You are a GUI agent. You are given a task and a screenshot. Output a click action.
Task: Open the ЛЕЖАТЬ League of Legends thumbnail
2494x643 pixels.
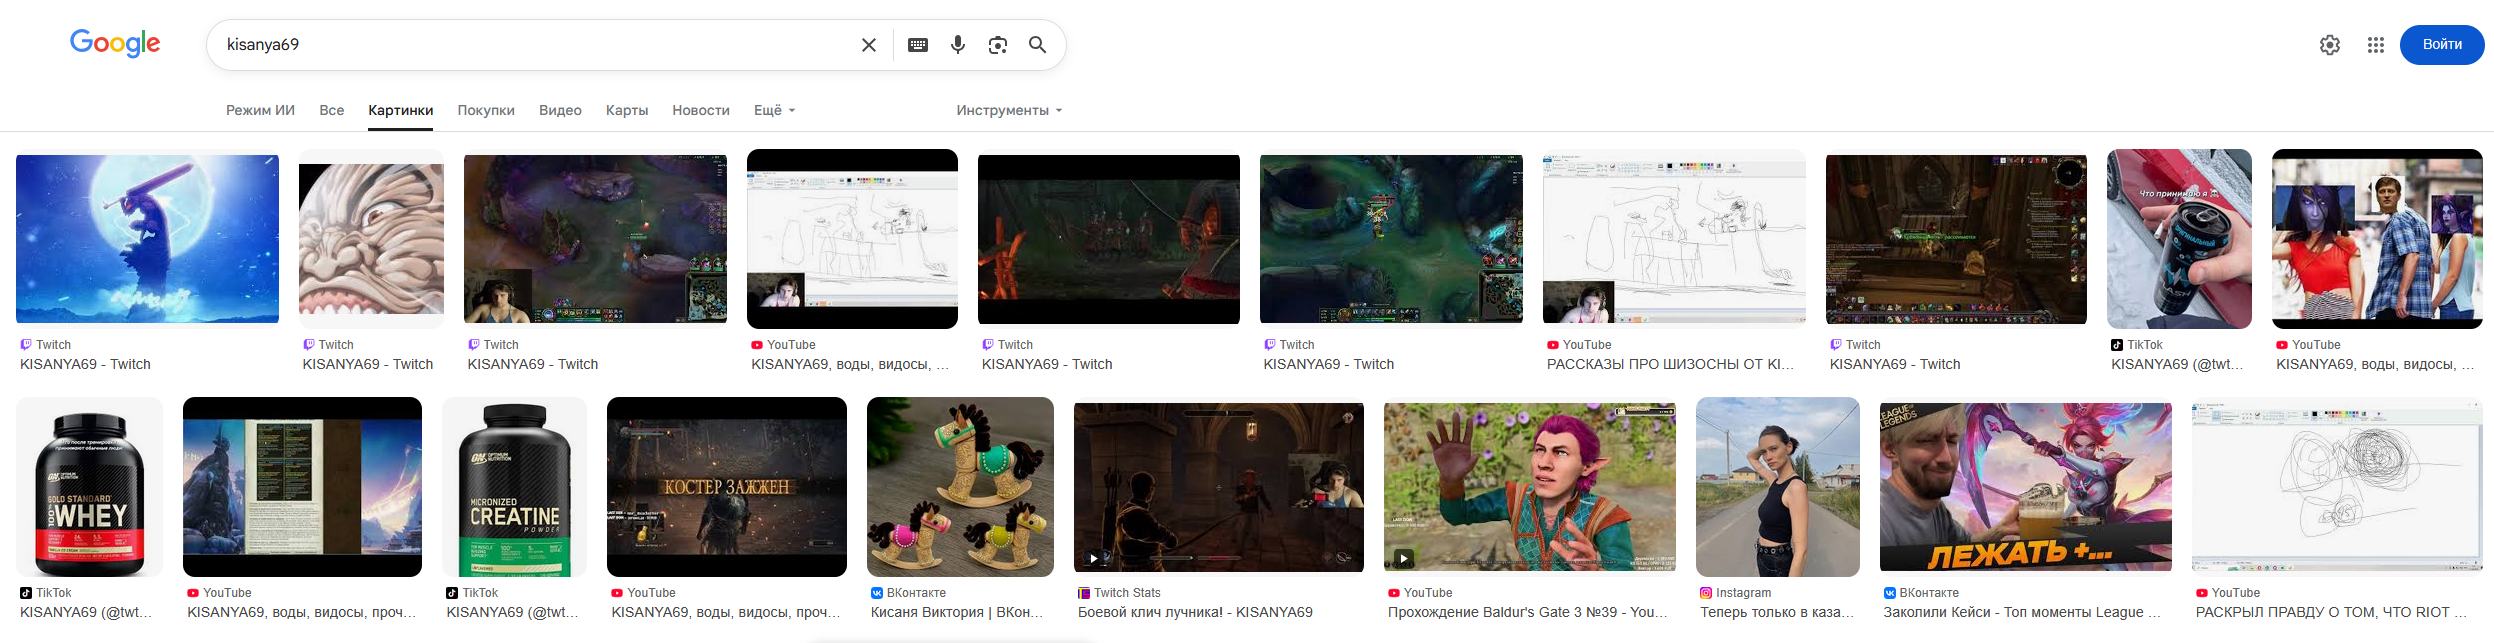(2026, 487)
